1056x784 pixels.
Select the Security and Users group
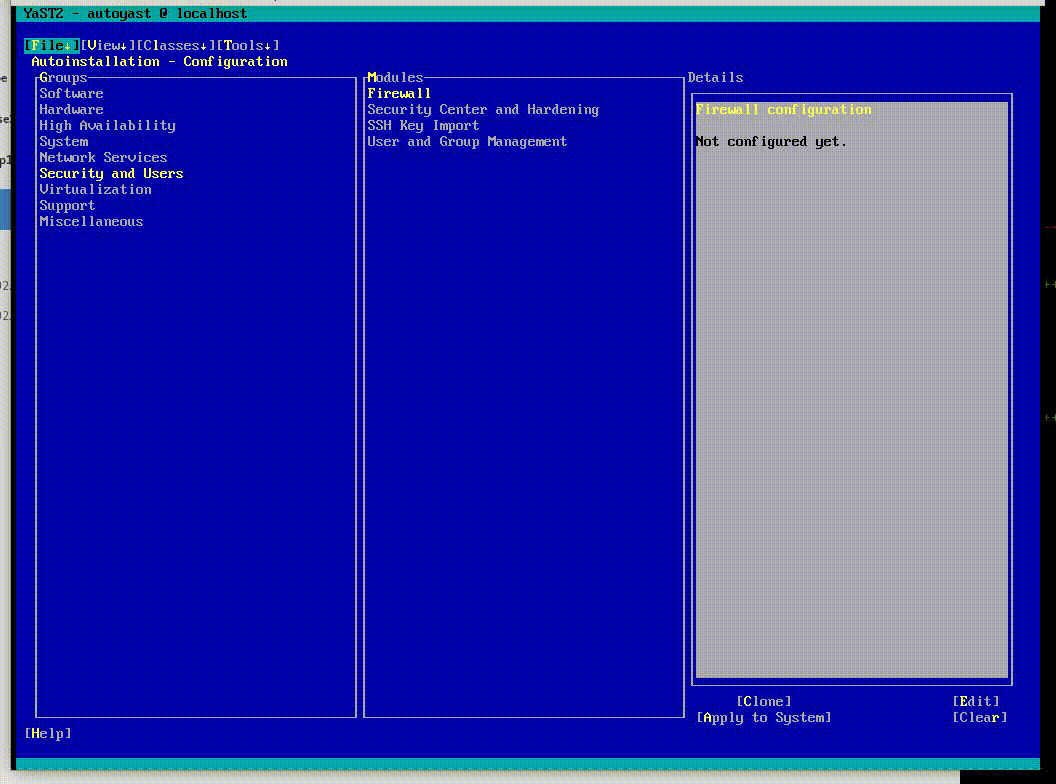tap(111, 173)
